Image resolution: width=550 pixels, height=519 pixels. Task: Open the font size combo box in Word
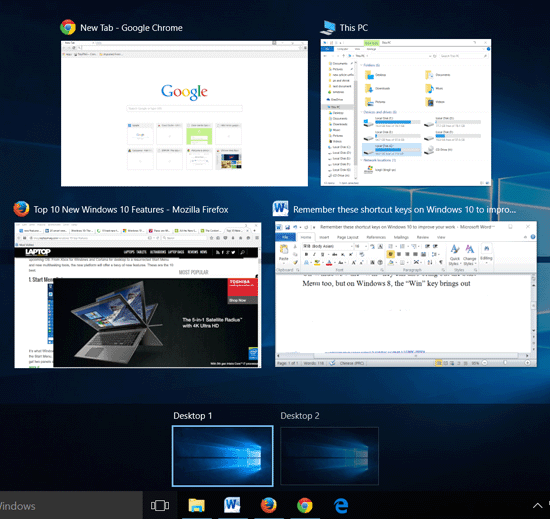coord(360,246)
